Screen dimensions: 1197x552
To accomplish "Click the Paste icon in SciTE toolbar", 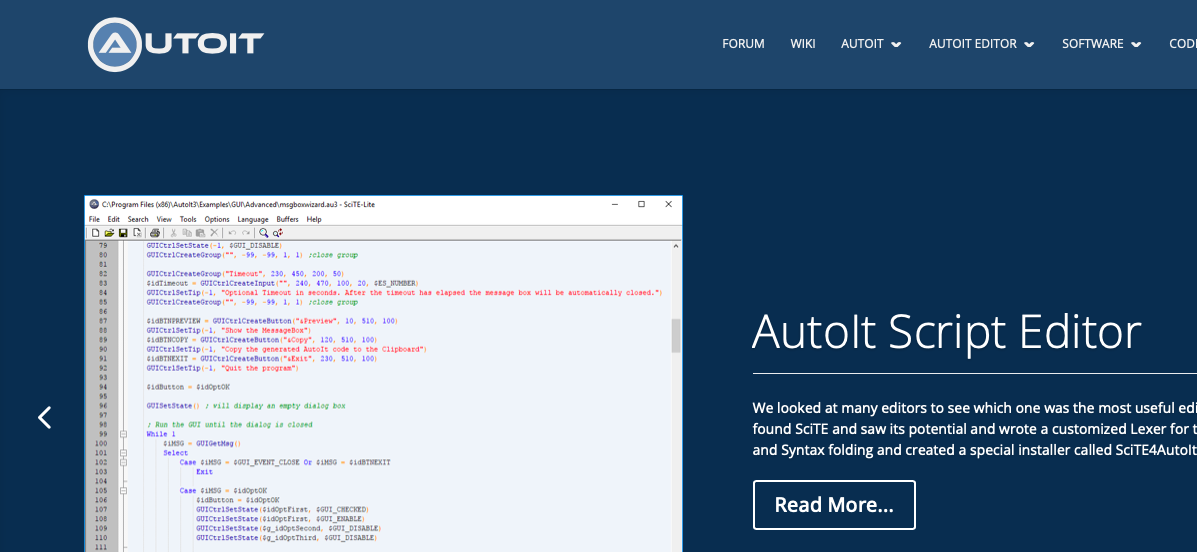I will click(x=200, y=233).
